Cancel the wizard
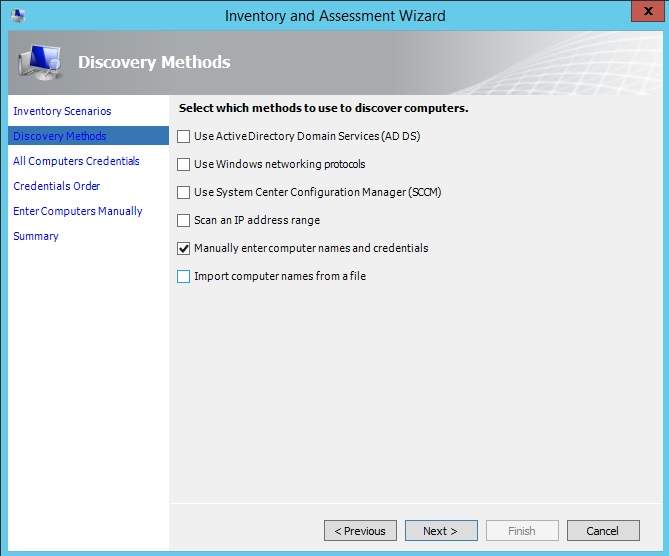This screenshot has width=669, height=556. coord(602,531)
